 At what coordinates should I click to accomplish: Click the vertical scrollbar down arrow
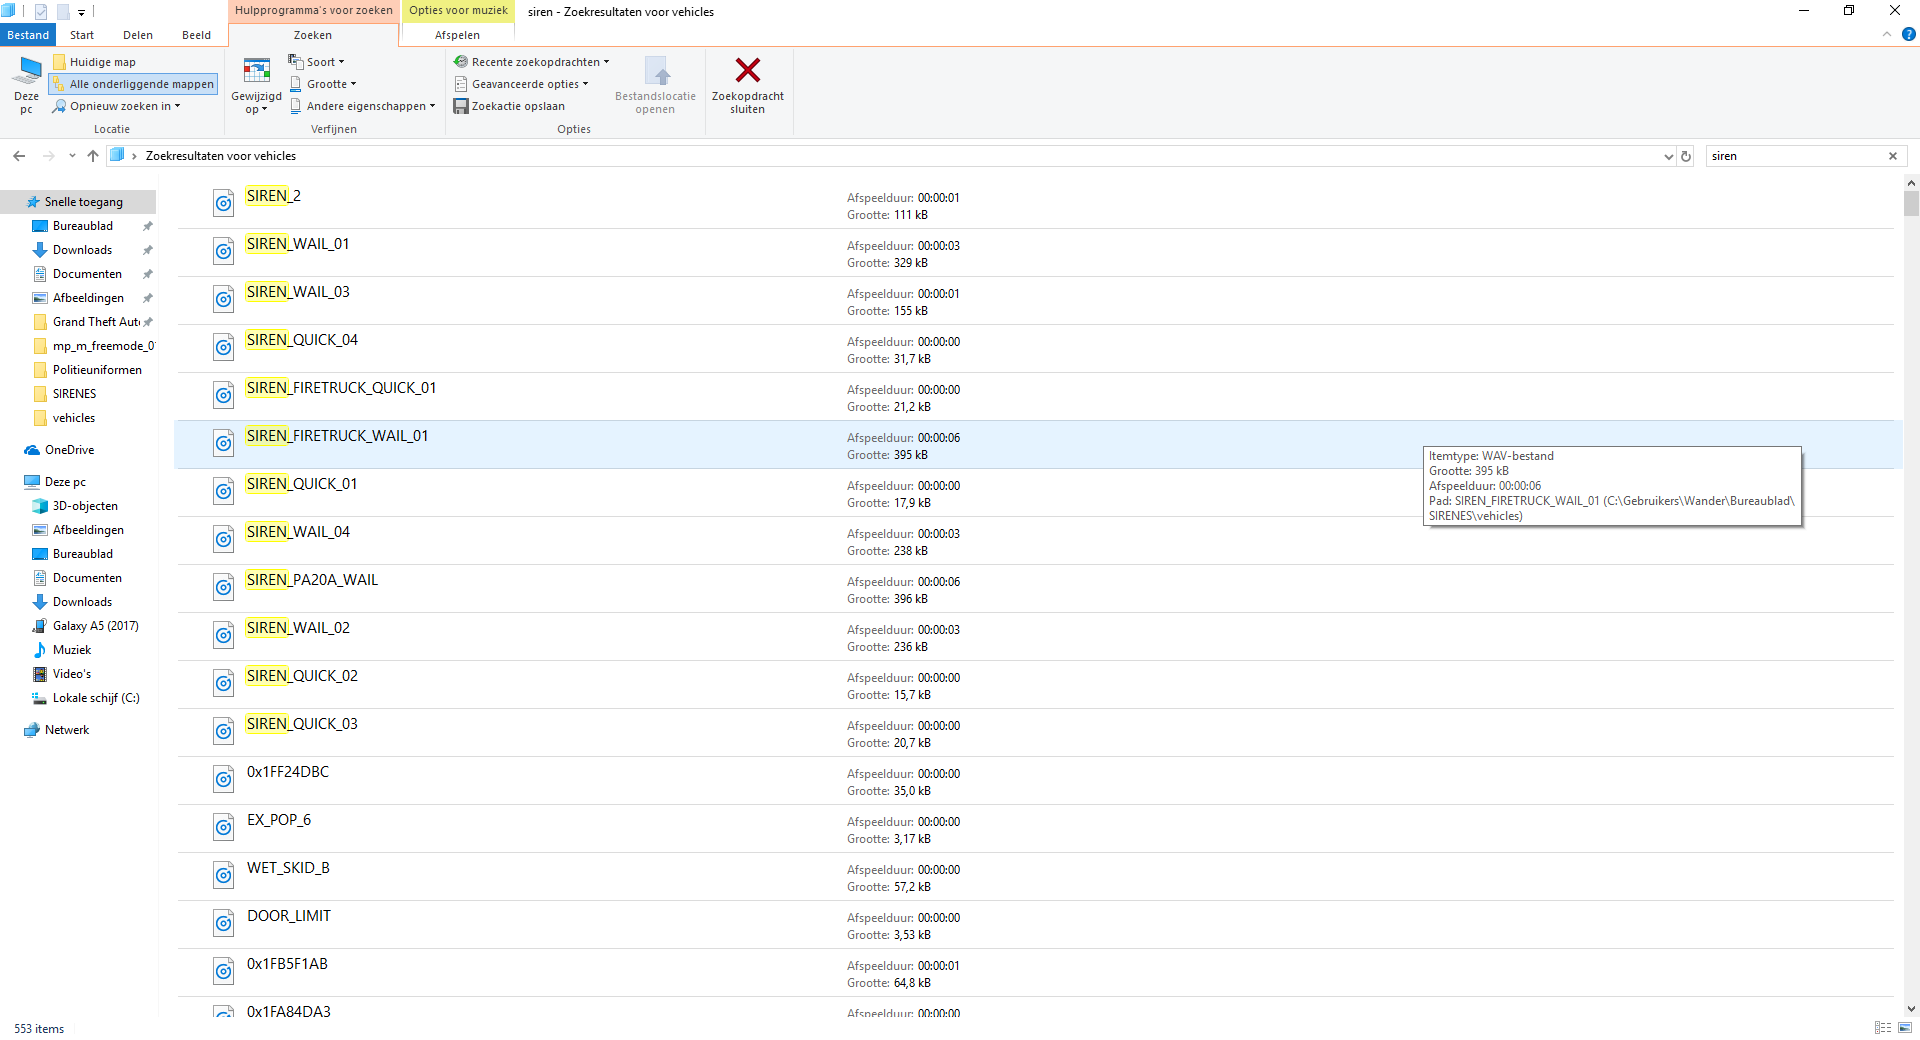[1911, 1009]
